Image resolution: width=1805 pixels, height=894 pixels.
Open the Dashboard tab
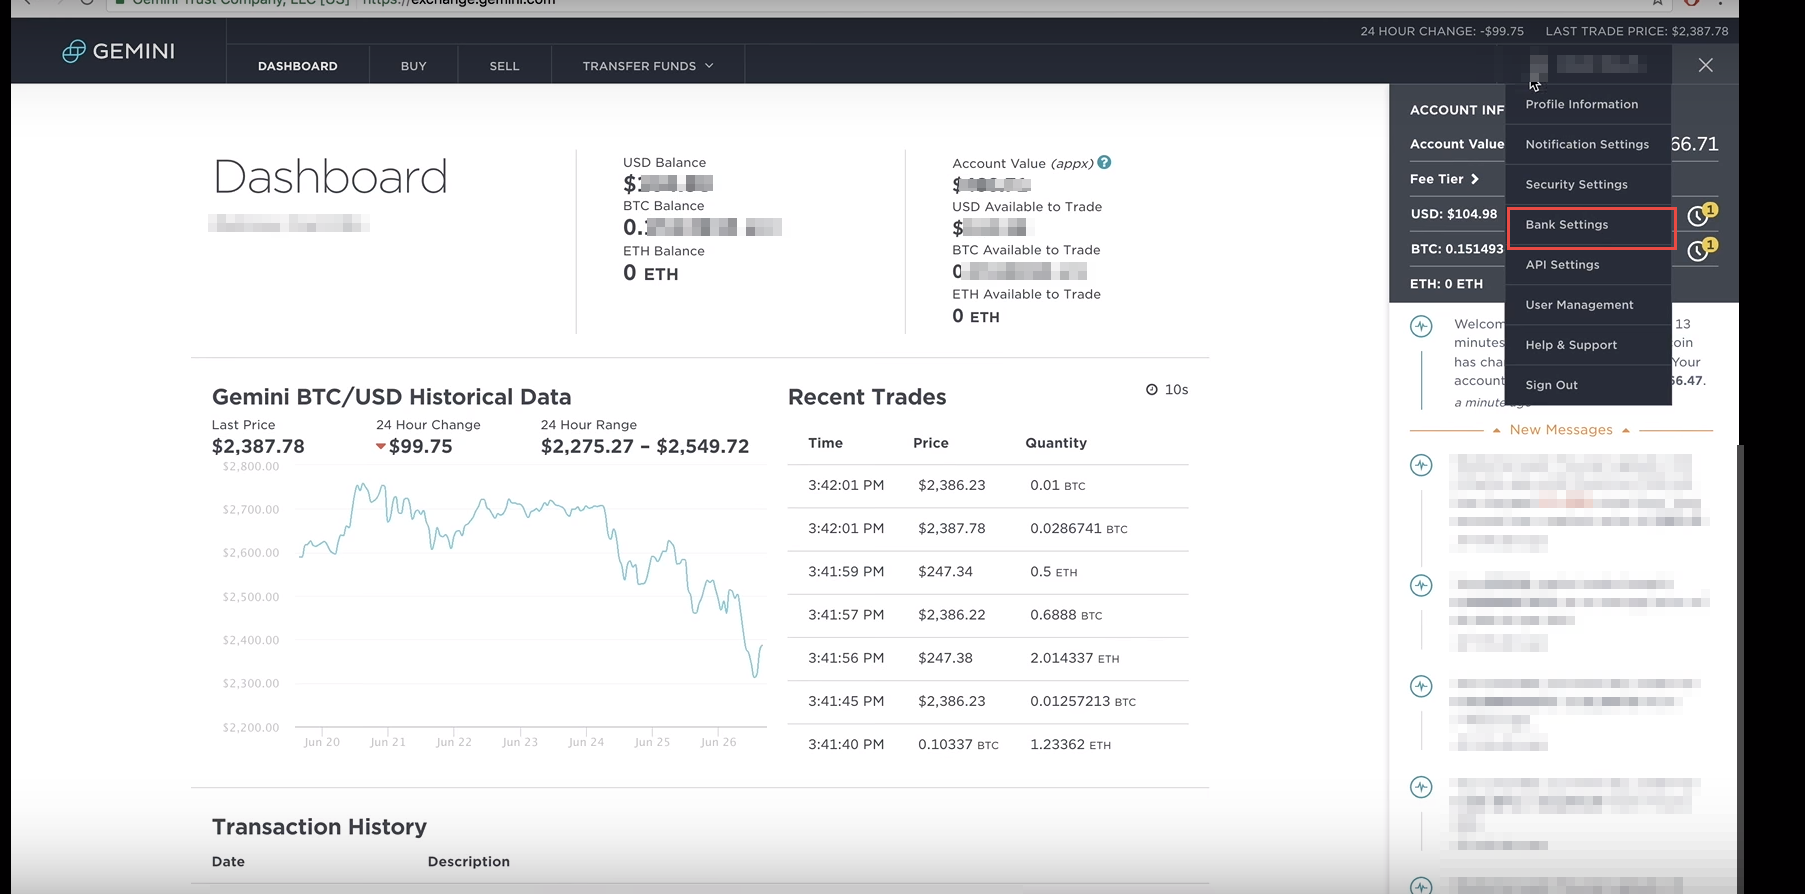click(298, 66)
